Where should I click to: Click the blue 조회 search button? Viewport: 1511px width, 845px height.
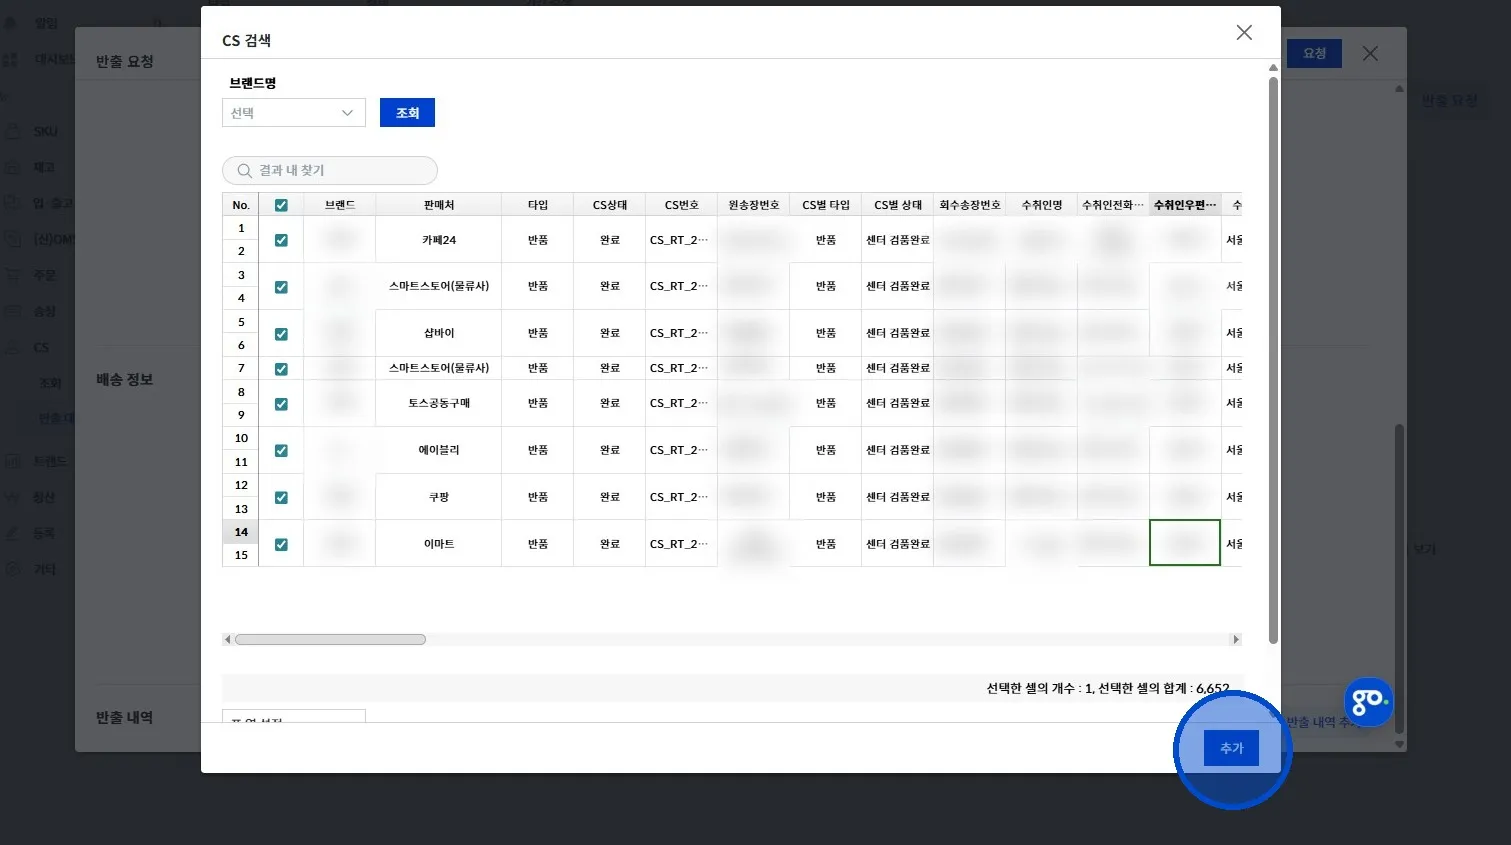pos(407,113)
